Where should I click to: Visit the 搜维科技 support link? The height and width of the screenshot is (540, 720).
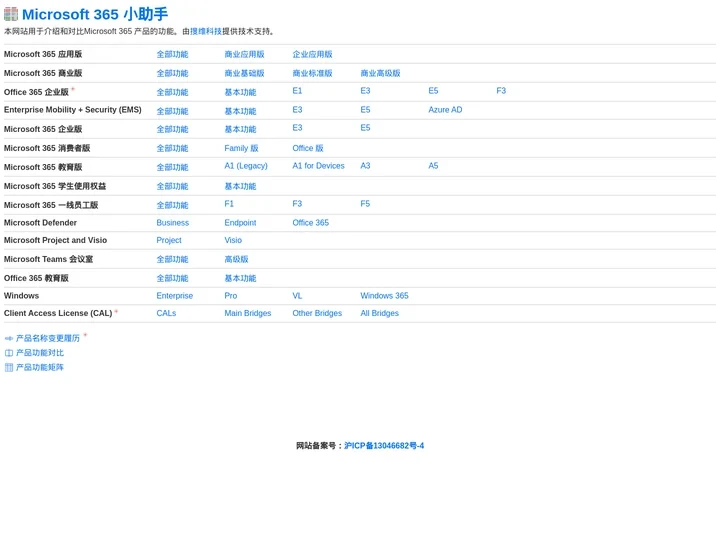(x=206, y=31)
